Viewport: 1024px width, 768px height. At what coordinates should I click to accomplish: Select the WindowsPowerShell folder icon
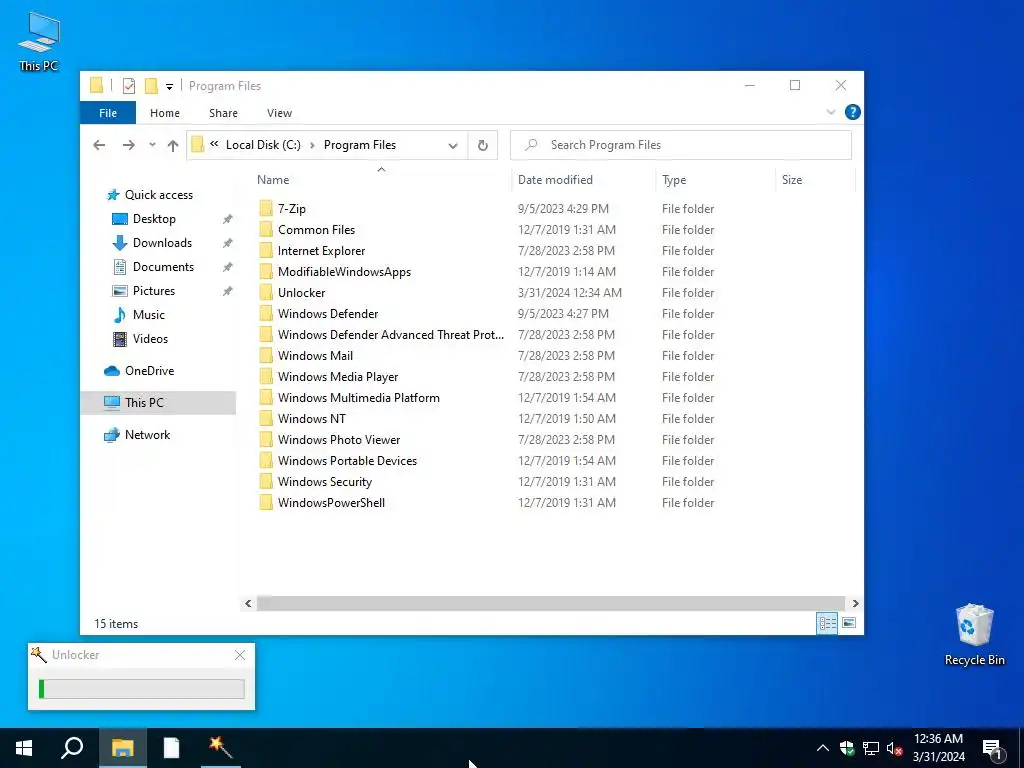tap(266, 503)
